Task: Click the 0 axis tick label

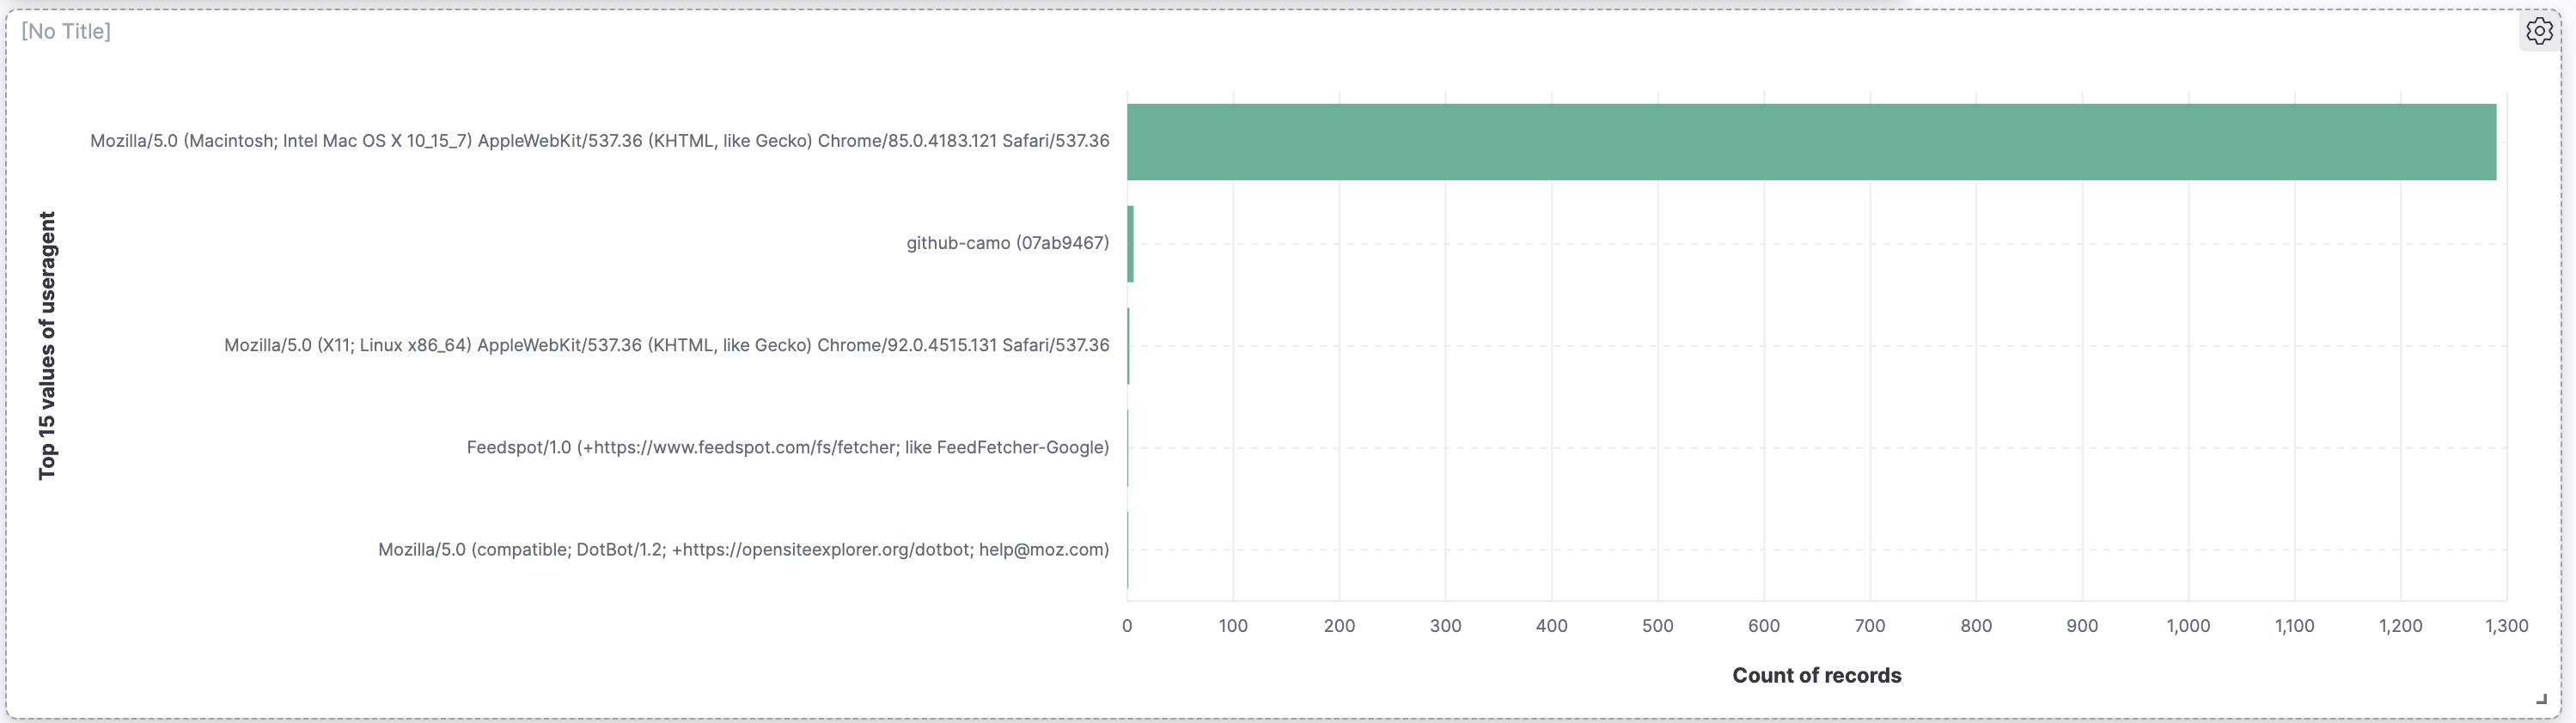Action: click(1127, 626)
